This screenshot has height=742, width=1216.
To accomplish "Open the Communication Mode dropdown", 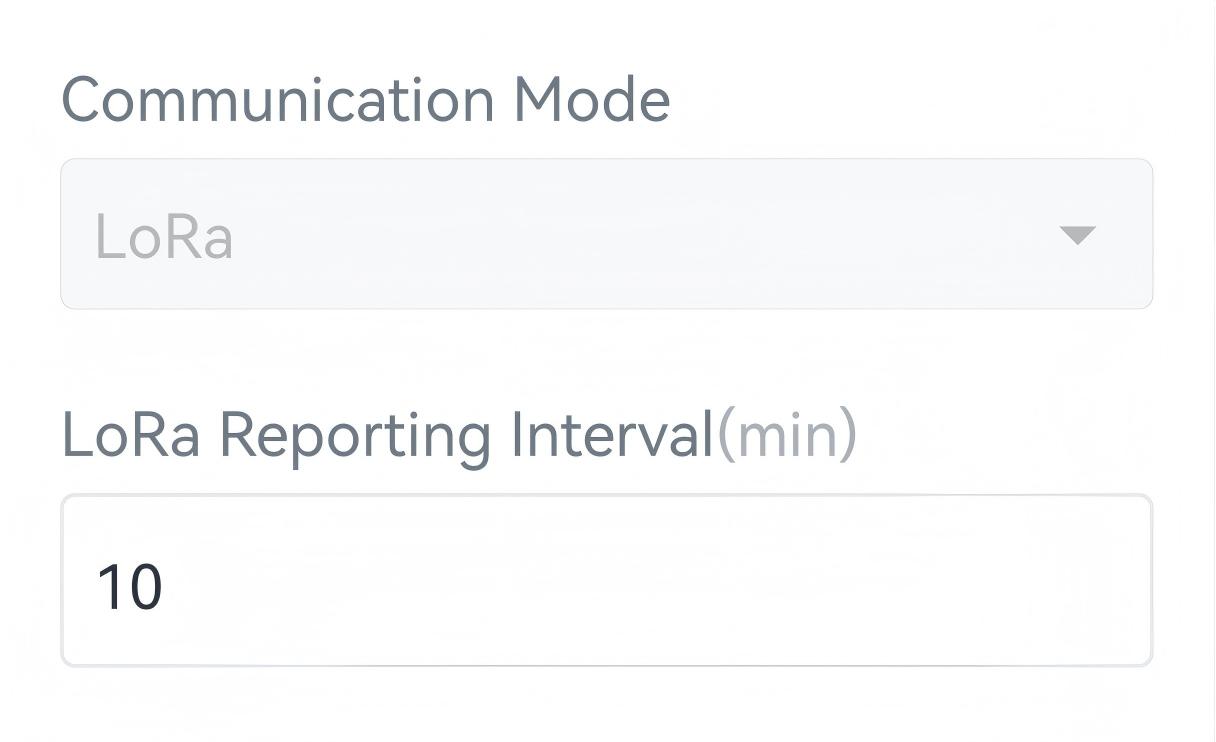I will (606, 234).
